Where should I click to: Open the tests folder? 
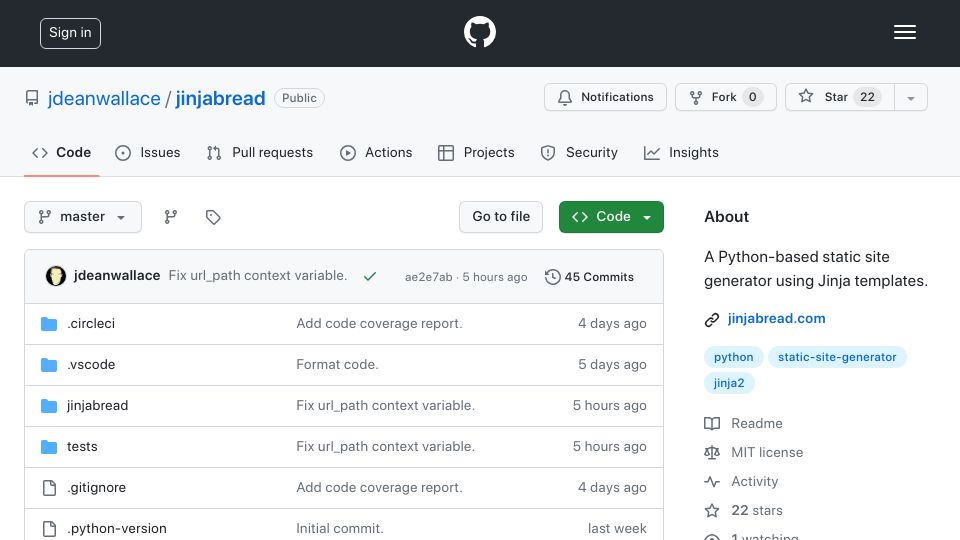click(x=82, y=446)
